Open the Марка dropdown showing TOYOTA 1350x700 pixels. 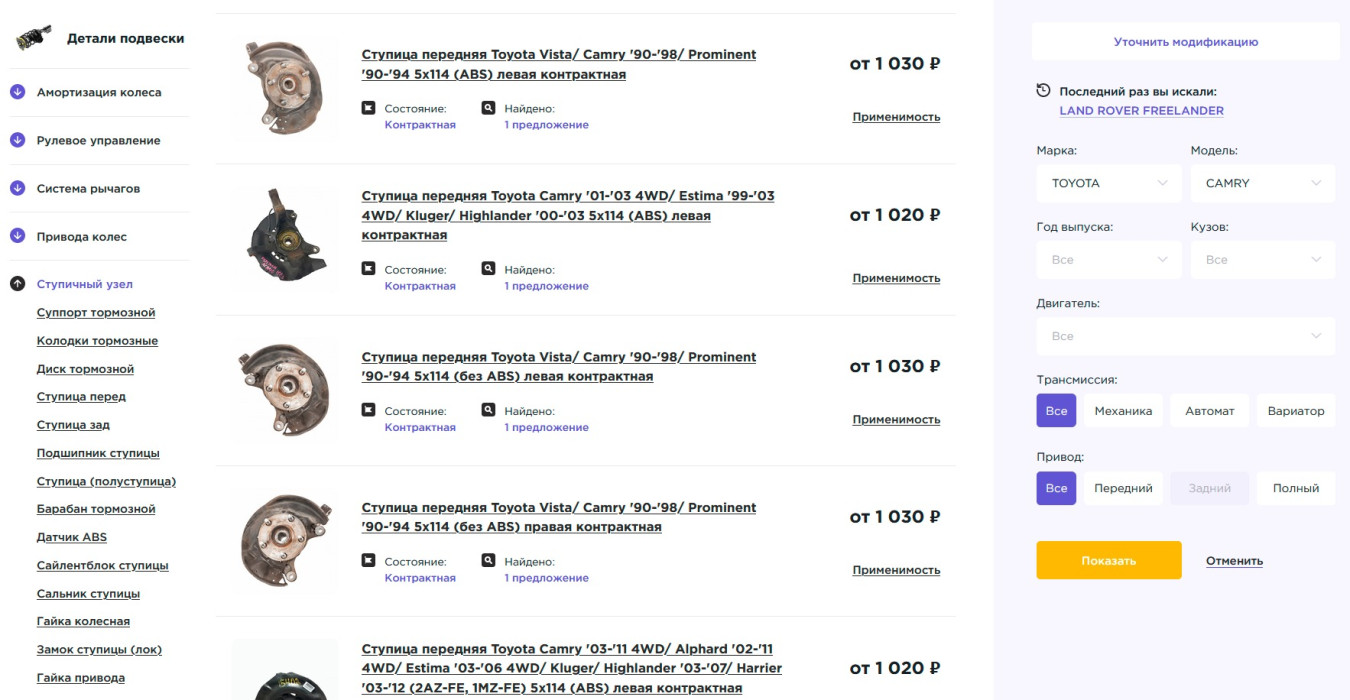[x=1109, y=183]
